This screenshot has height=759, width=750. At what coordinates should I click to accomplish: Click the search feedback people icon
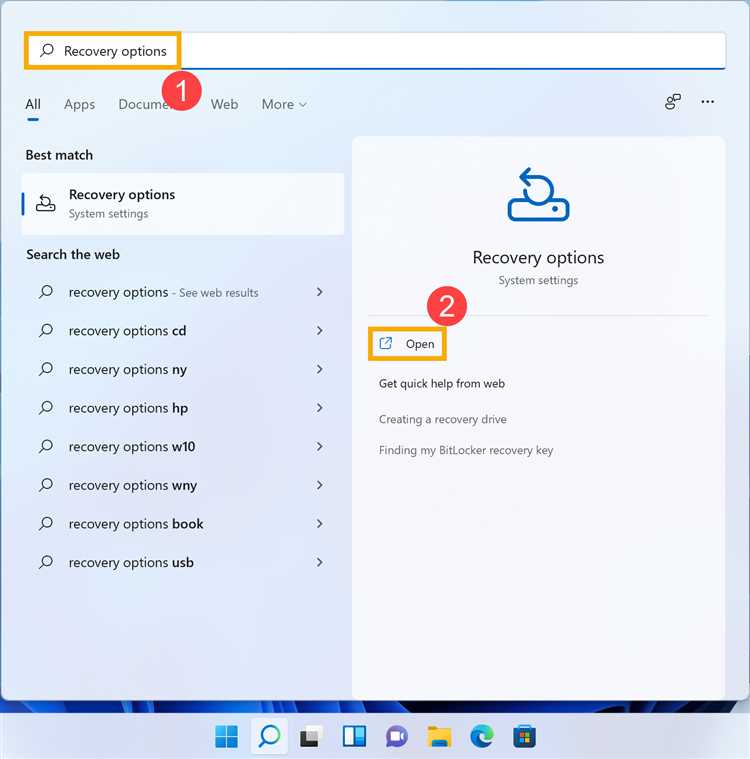click(x=673, y=102)
